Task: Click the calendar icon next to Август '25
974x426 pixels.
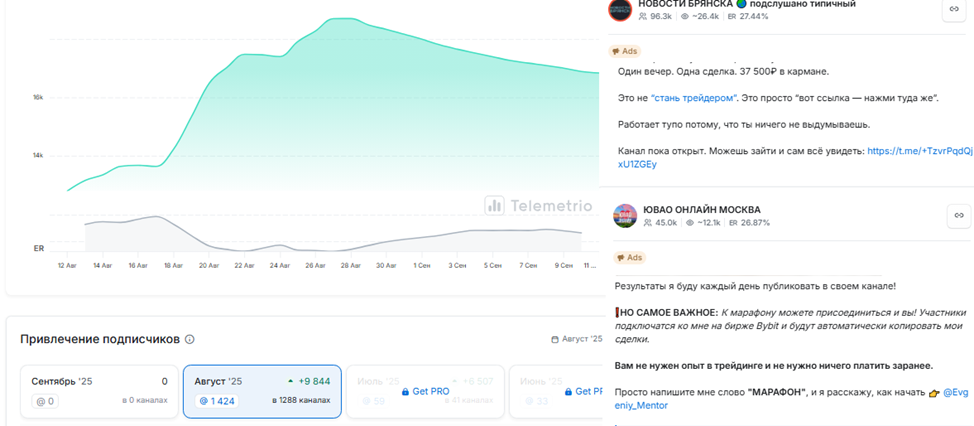Action: pos(555,340)
